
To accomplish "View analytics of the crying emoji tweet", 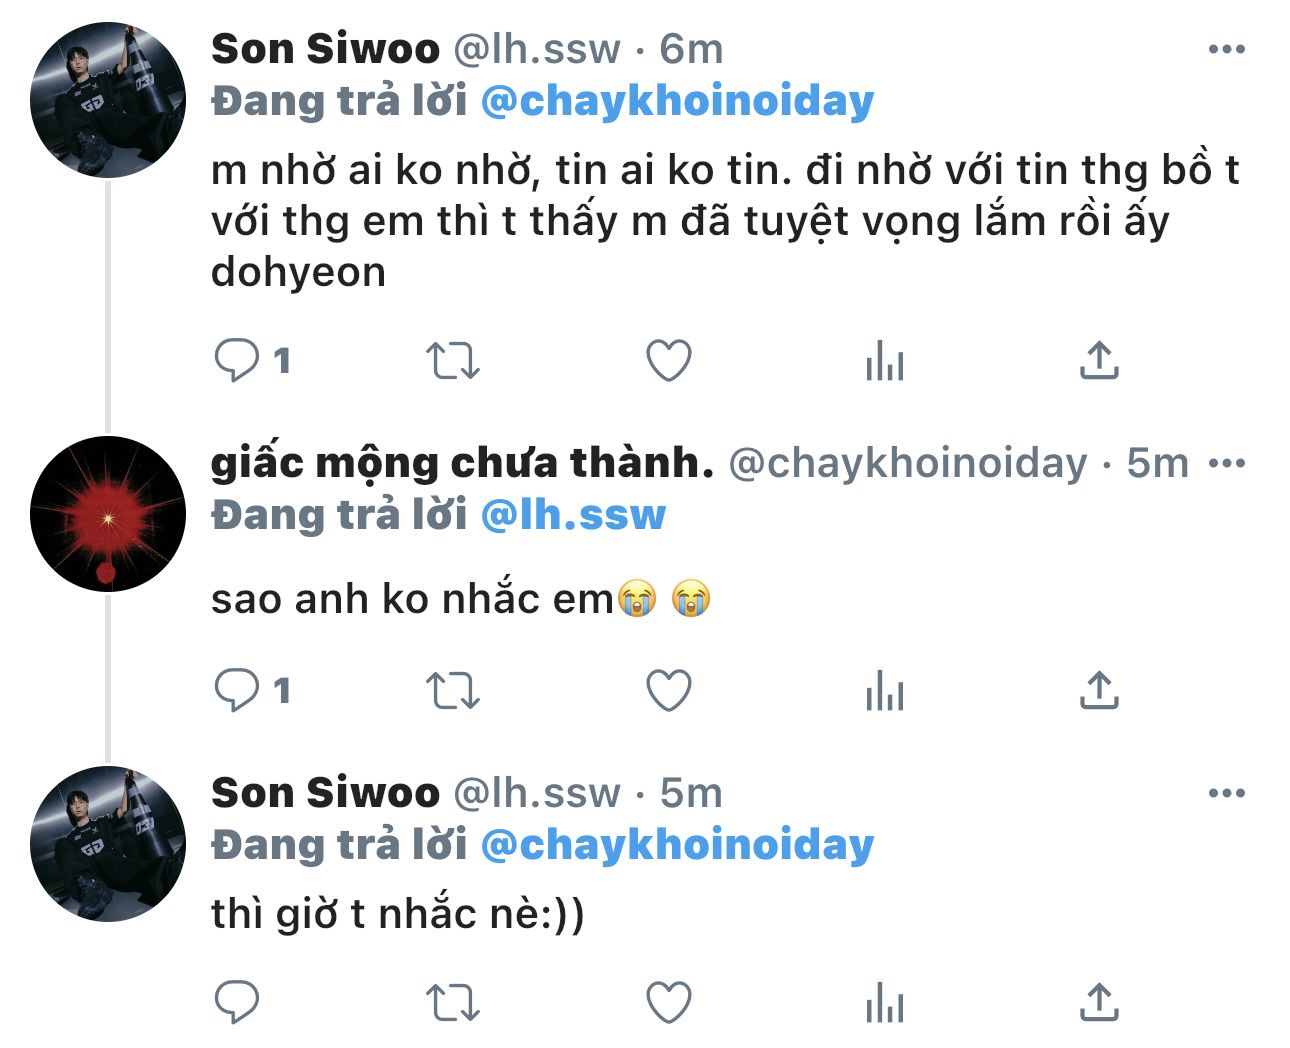I will (885, 691).
